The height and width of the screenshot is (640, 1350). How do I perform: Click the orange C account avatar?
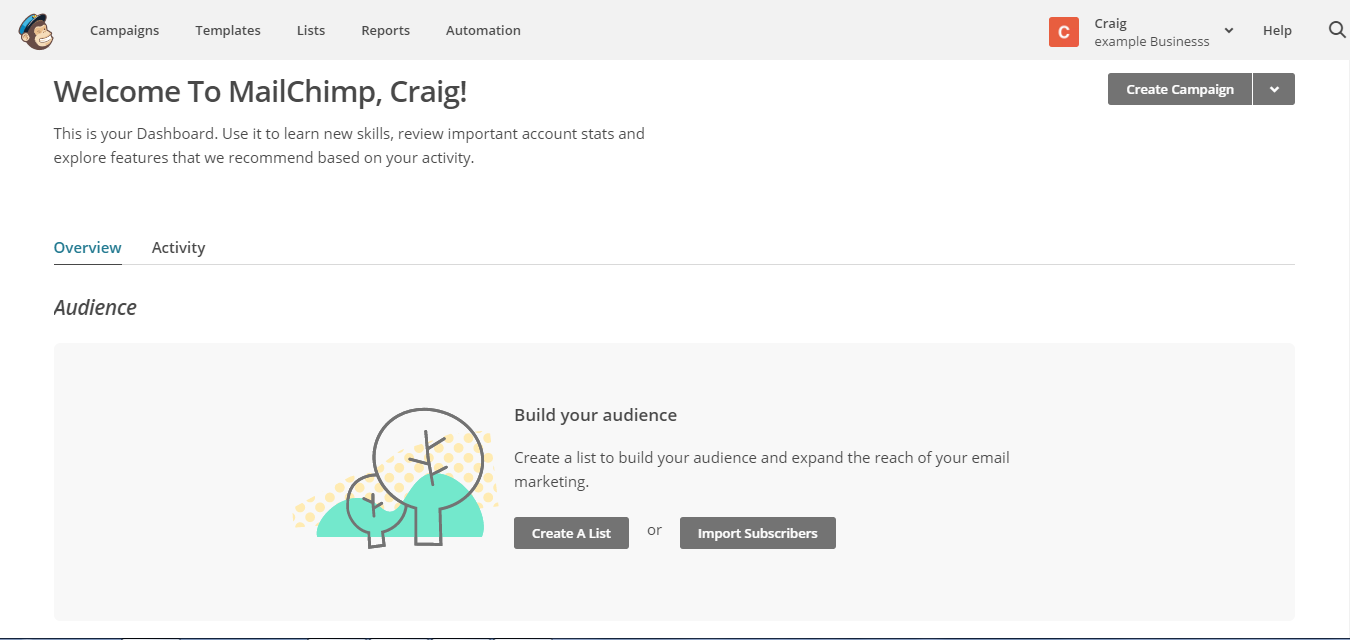pyautogui.click(x=1064, y=32)
